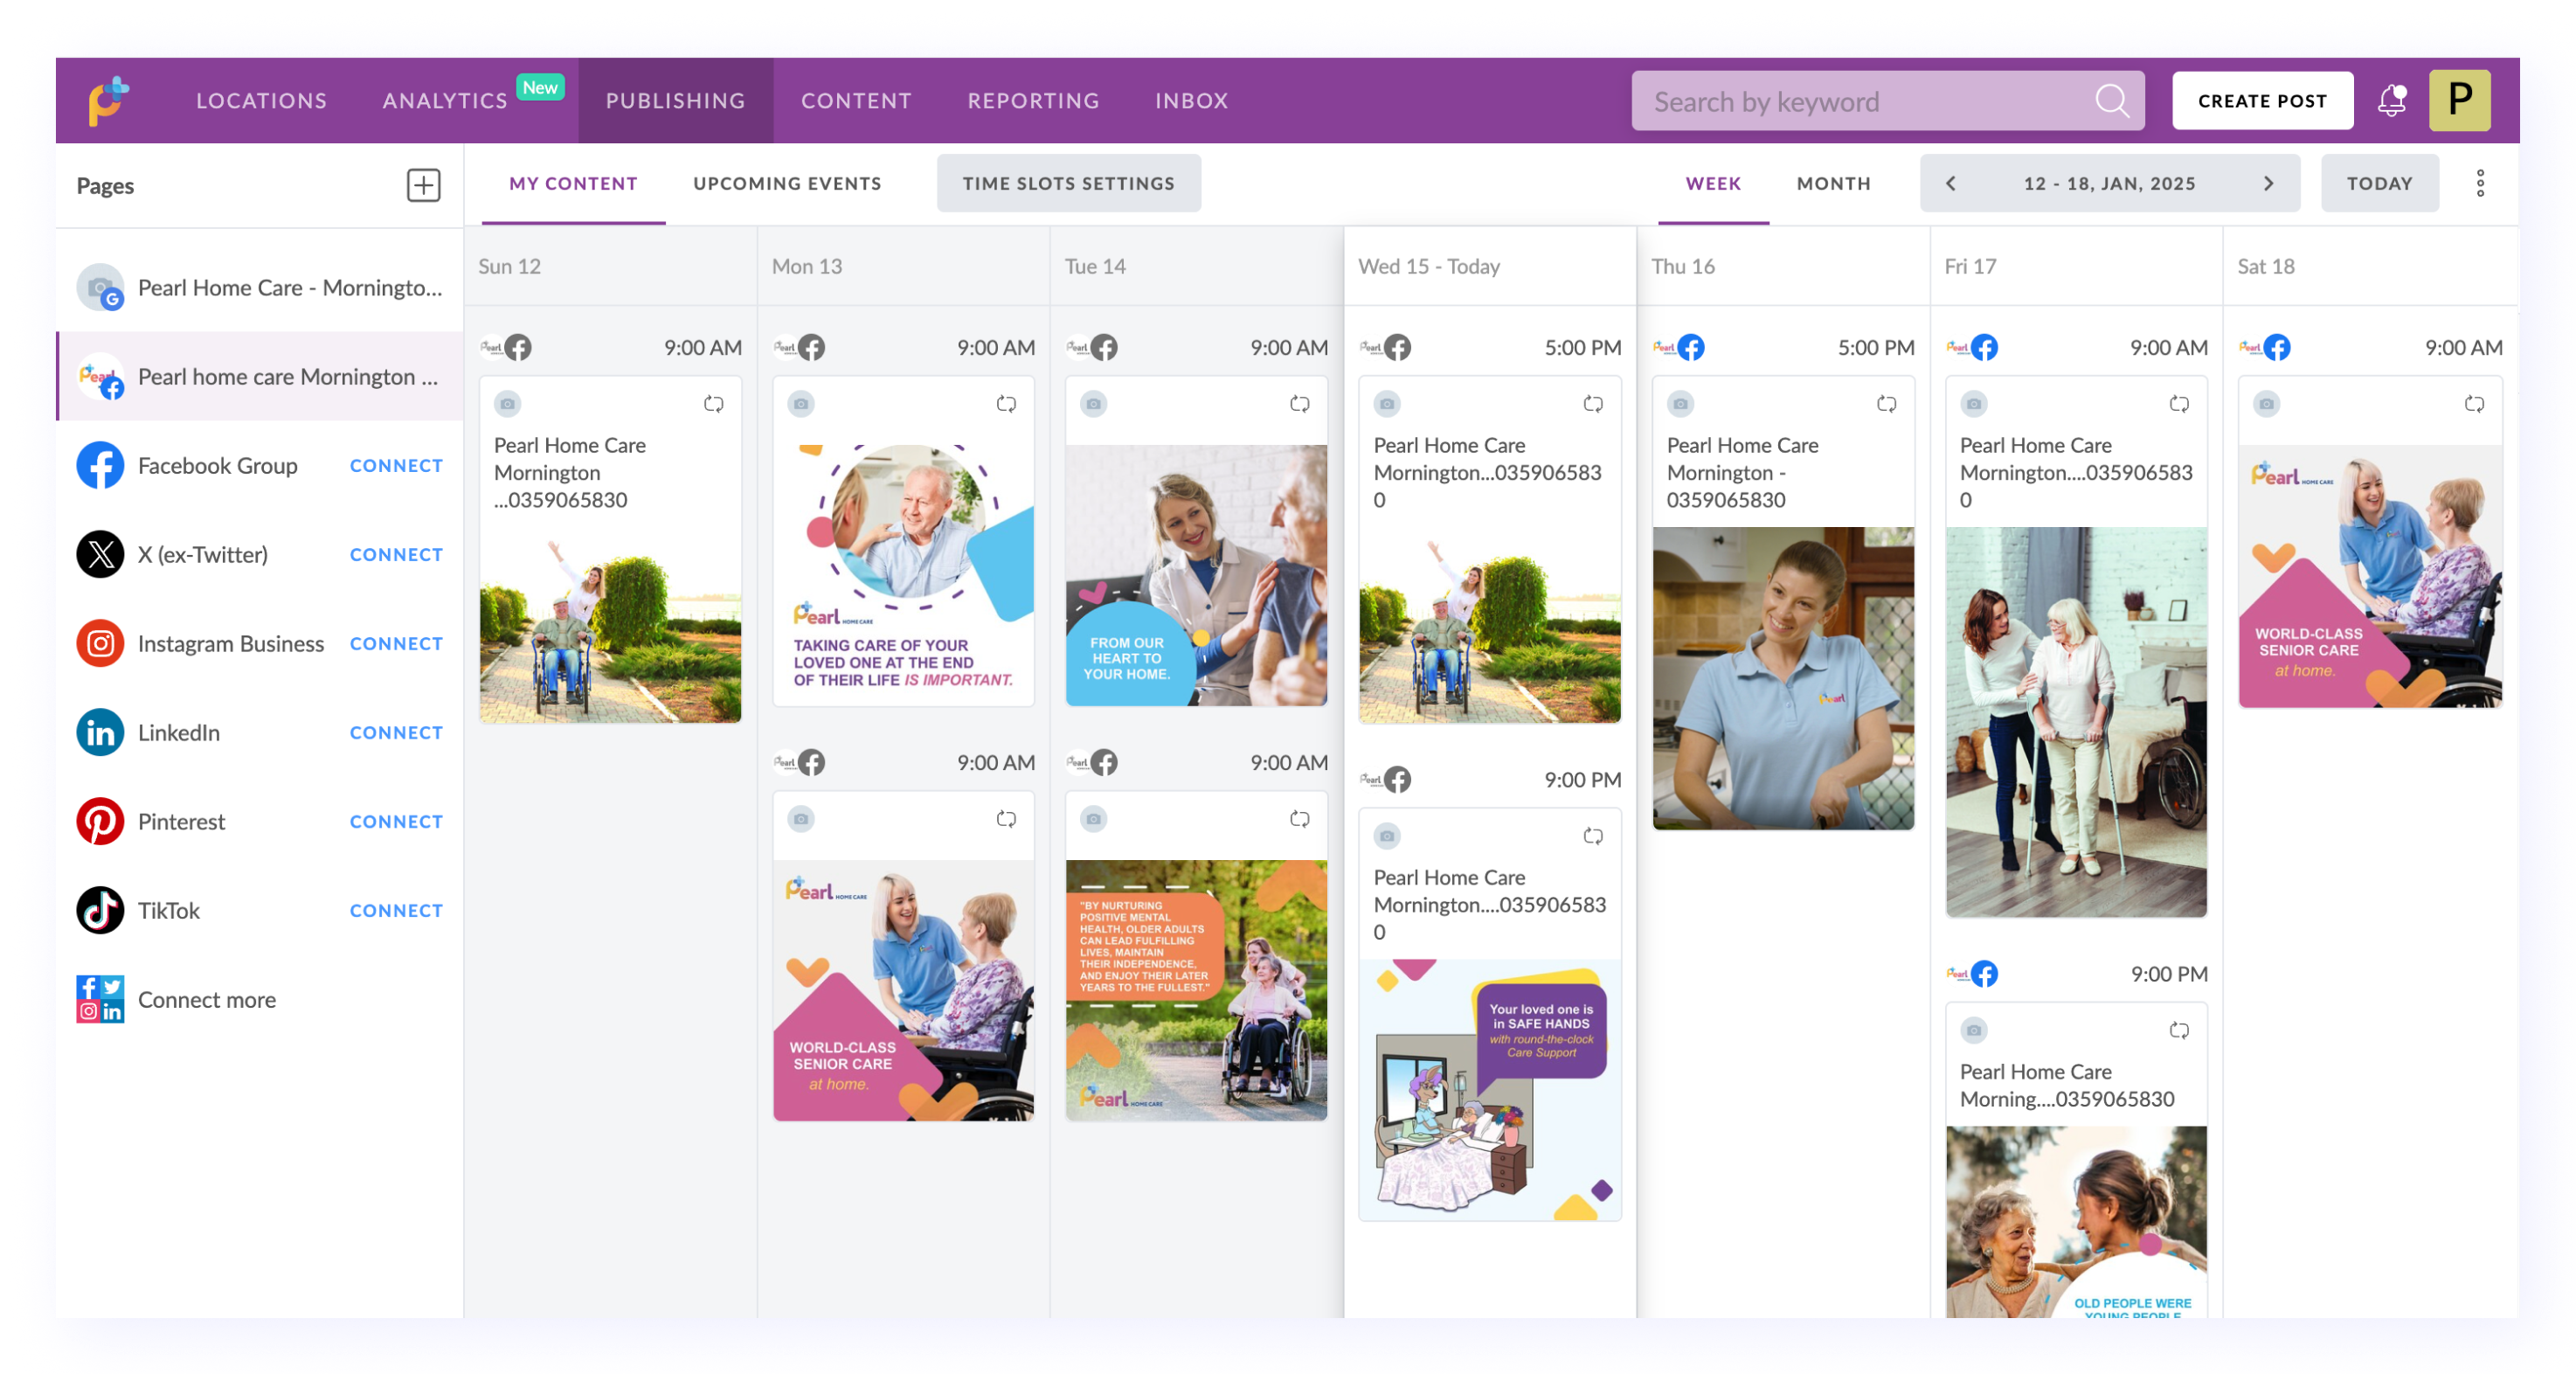Click camera icon on Thu 16 post
2576x1374 pixels.
(x=1681, y=404)
